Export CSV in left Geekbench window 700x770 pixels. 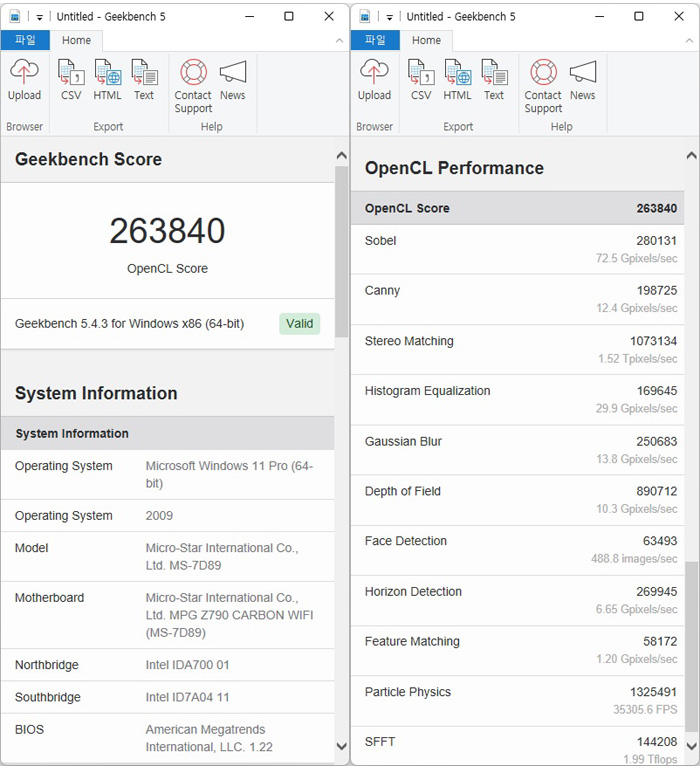pos(71,80)
